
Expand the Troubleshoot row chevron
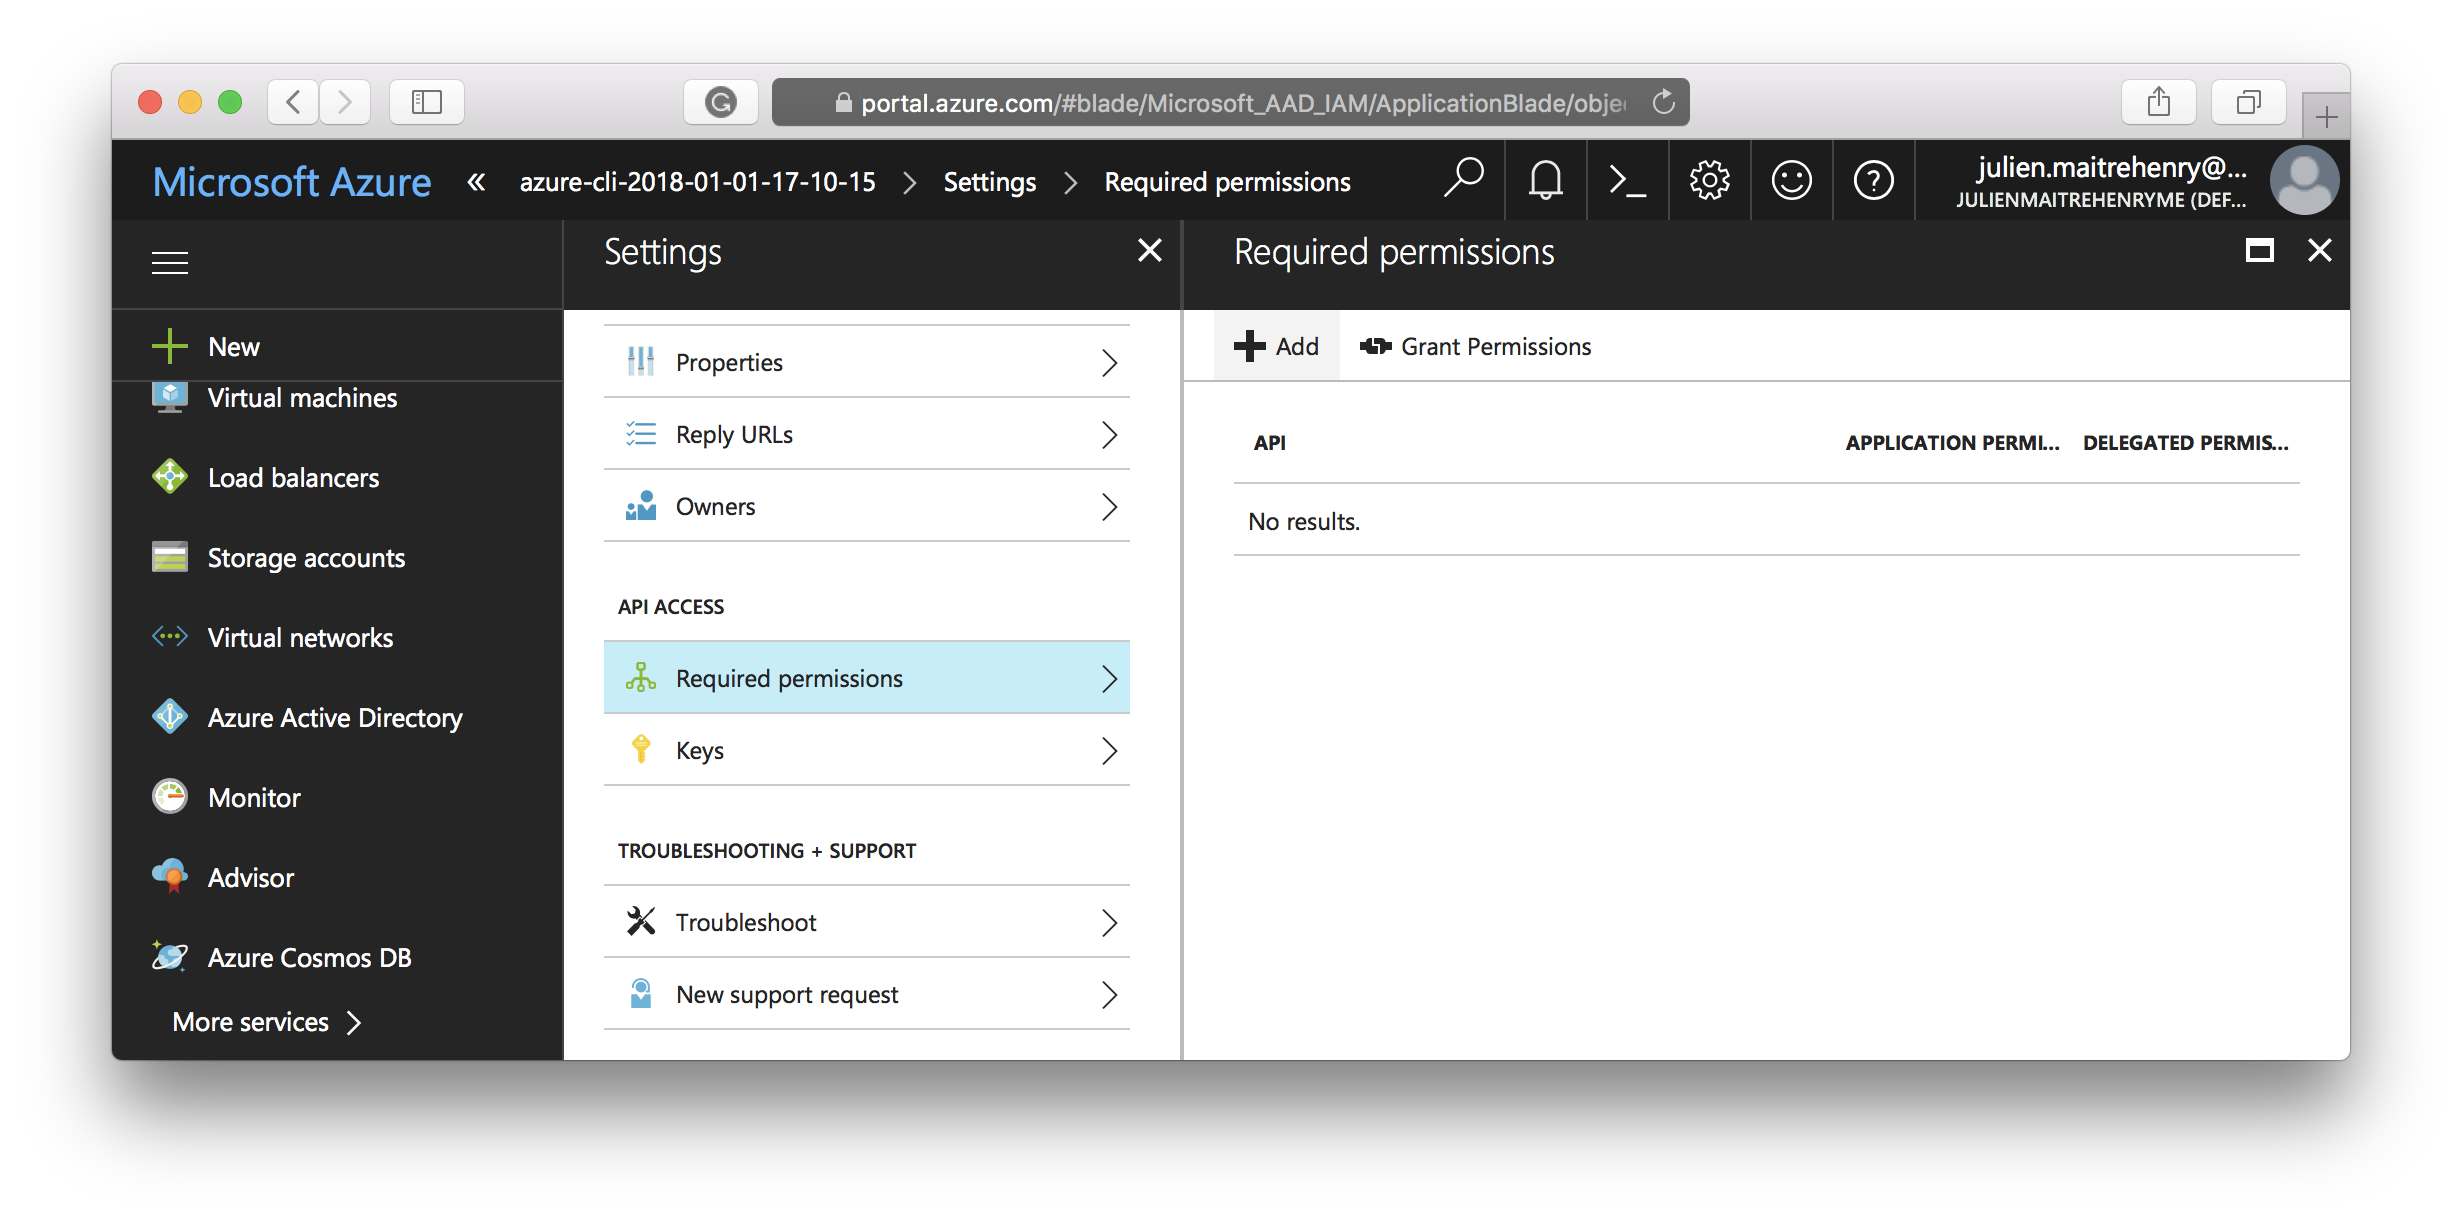pyautogui.click(x=1109, y=922)
